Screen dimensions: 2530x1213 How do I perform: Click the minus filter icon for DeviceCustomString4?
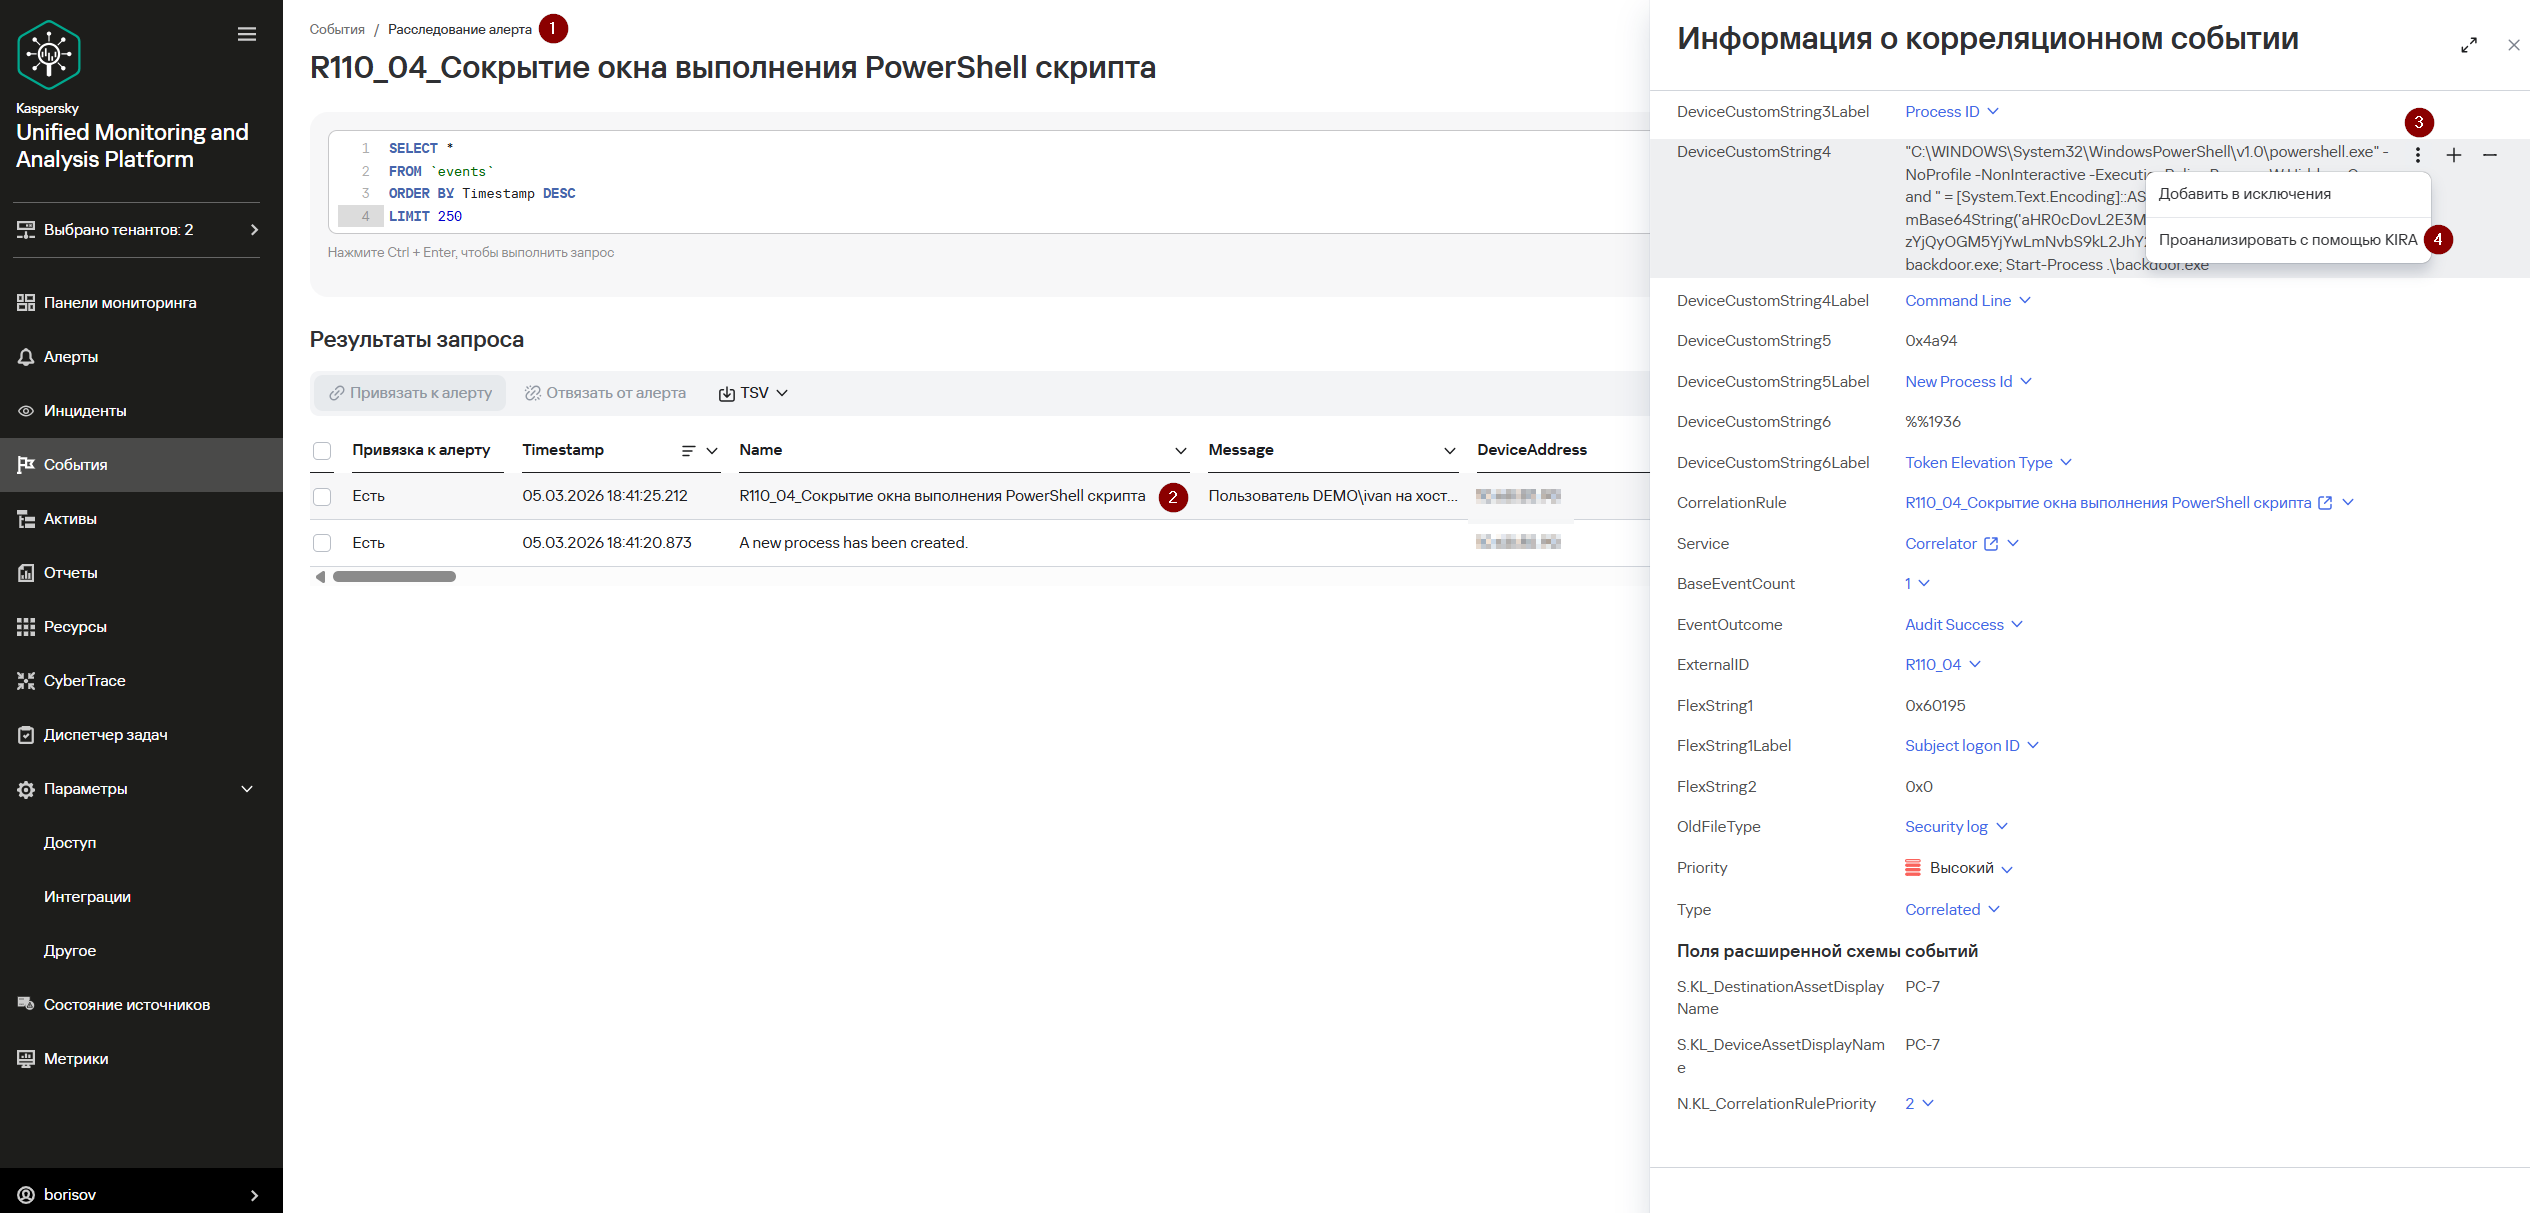[2490, 155]
